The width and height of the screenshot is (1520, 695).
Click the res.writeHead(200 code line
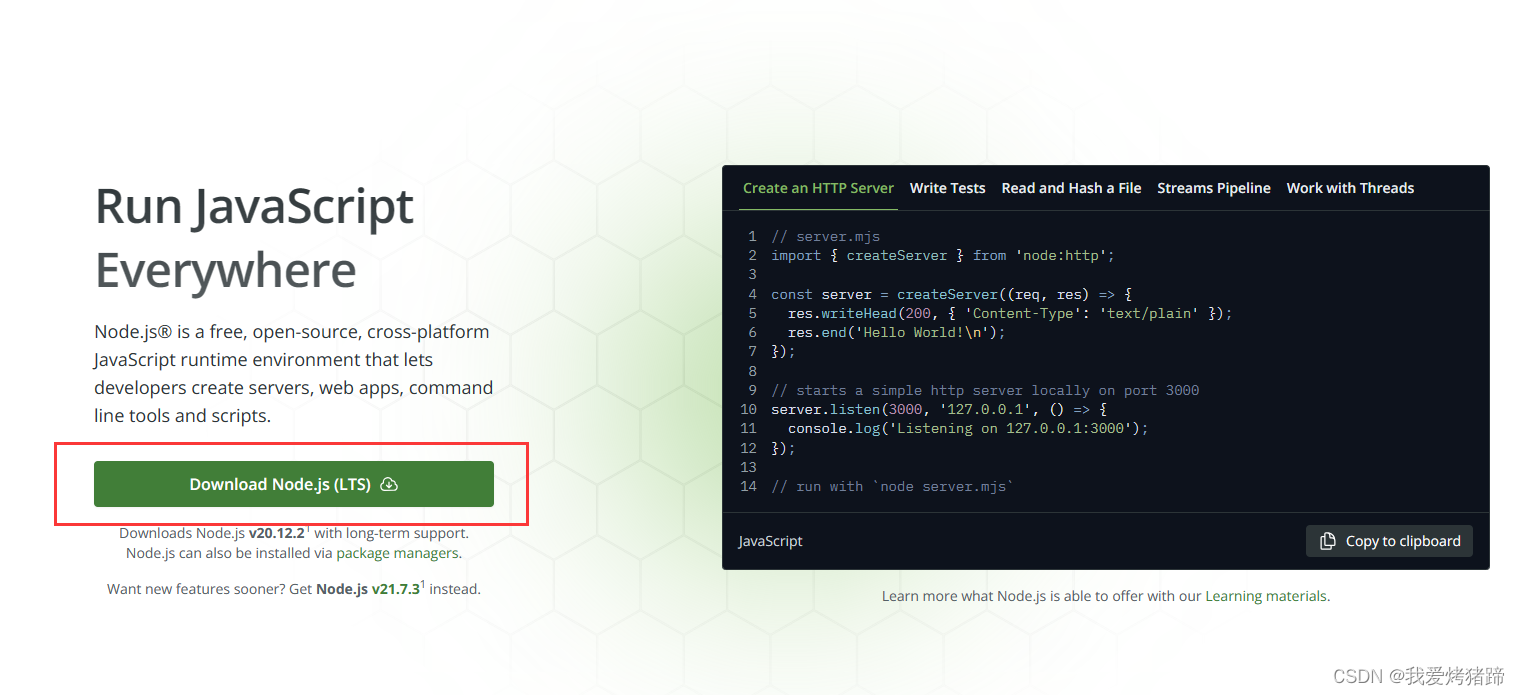coord(1010,313)
